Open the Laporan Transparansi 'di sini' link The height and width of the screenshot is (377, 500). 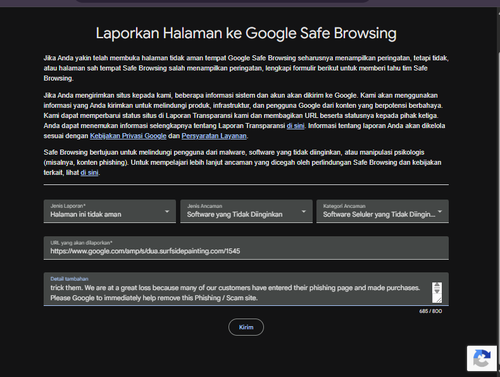[x=295, y=126]
